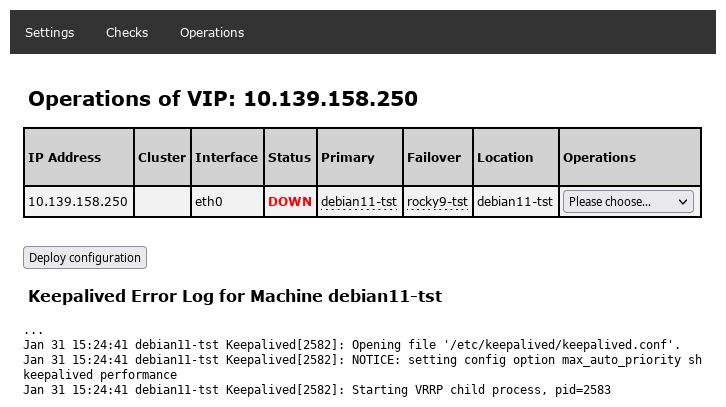Select the red DOWN status cell
The image size is (726, 407).
point(290,201)
